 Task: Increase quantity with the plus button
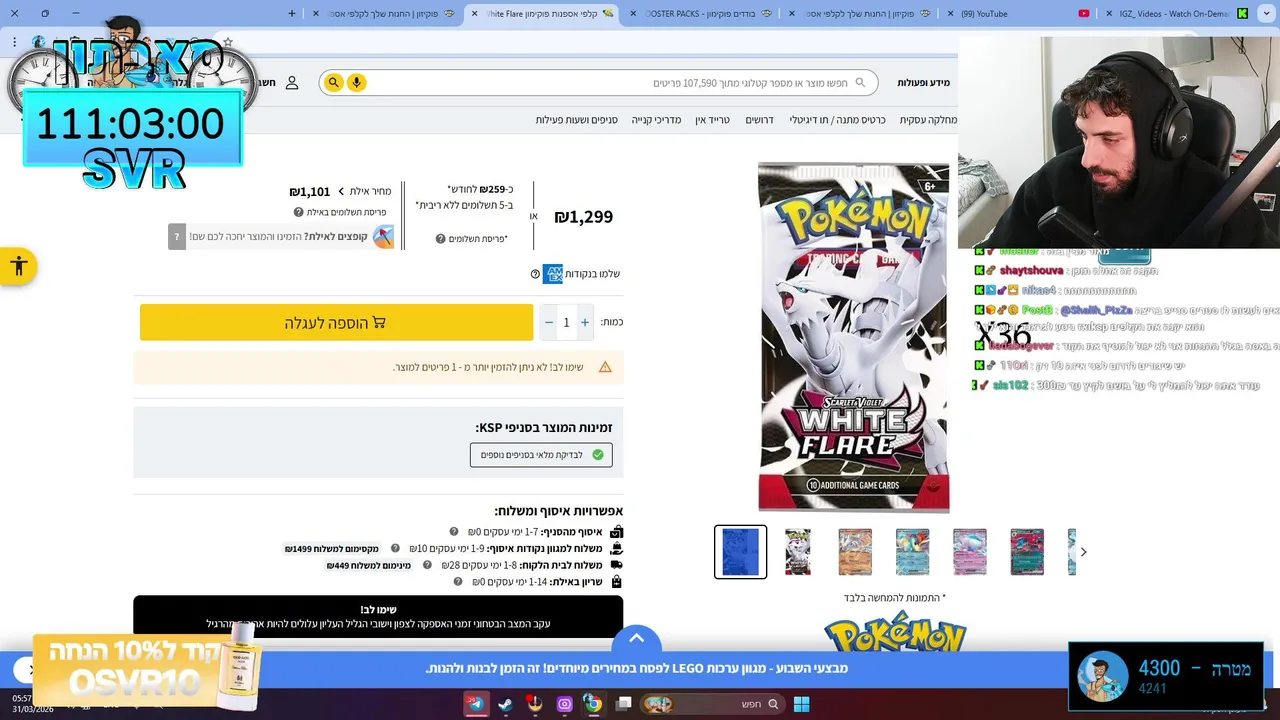point(585,322)
